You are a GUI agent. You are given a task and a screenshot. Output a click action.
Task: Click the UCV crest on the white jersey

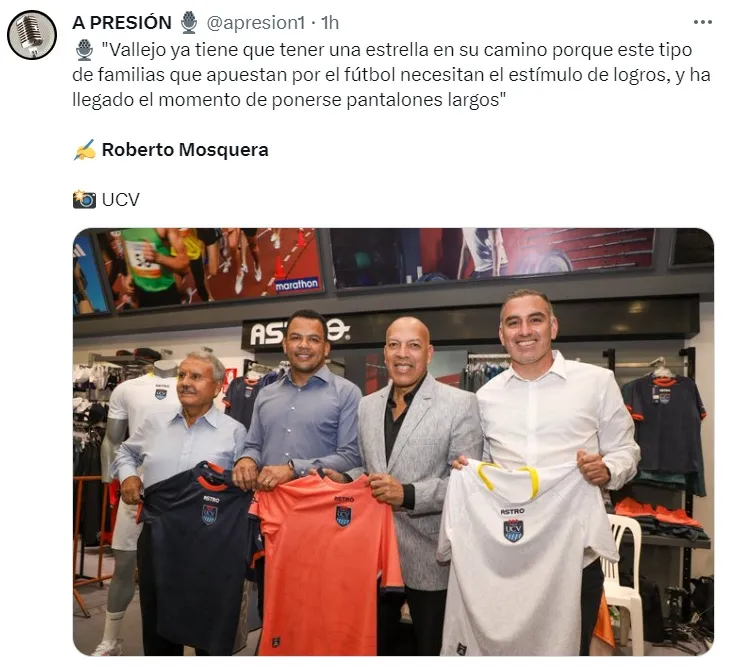tap(513, 531)
